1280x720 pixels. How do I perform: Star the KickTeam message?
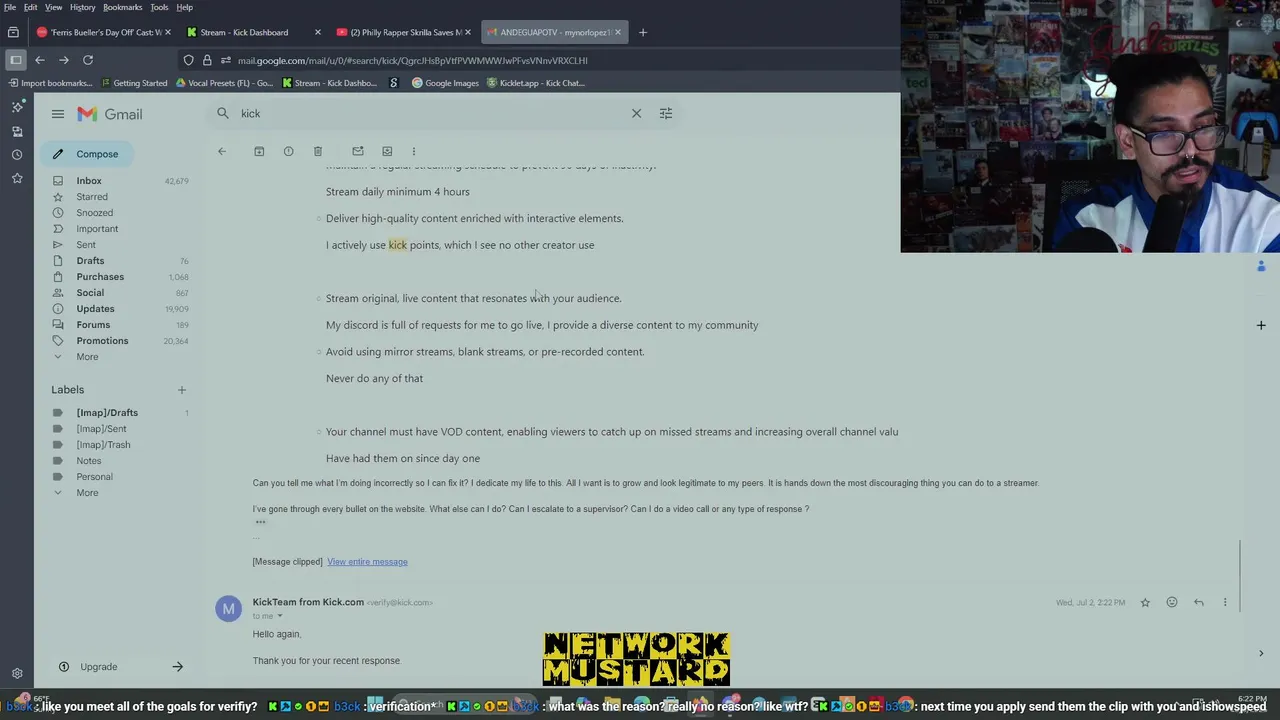1145,602
